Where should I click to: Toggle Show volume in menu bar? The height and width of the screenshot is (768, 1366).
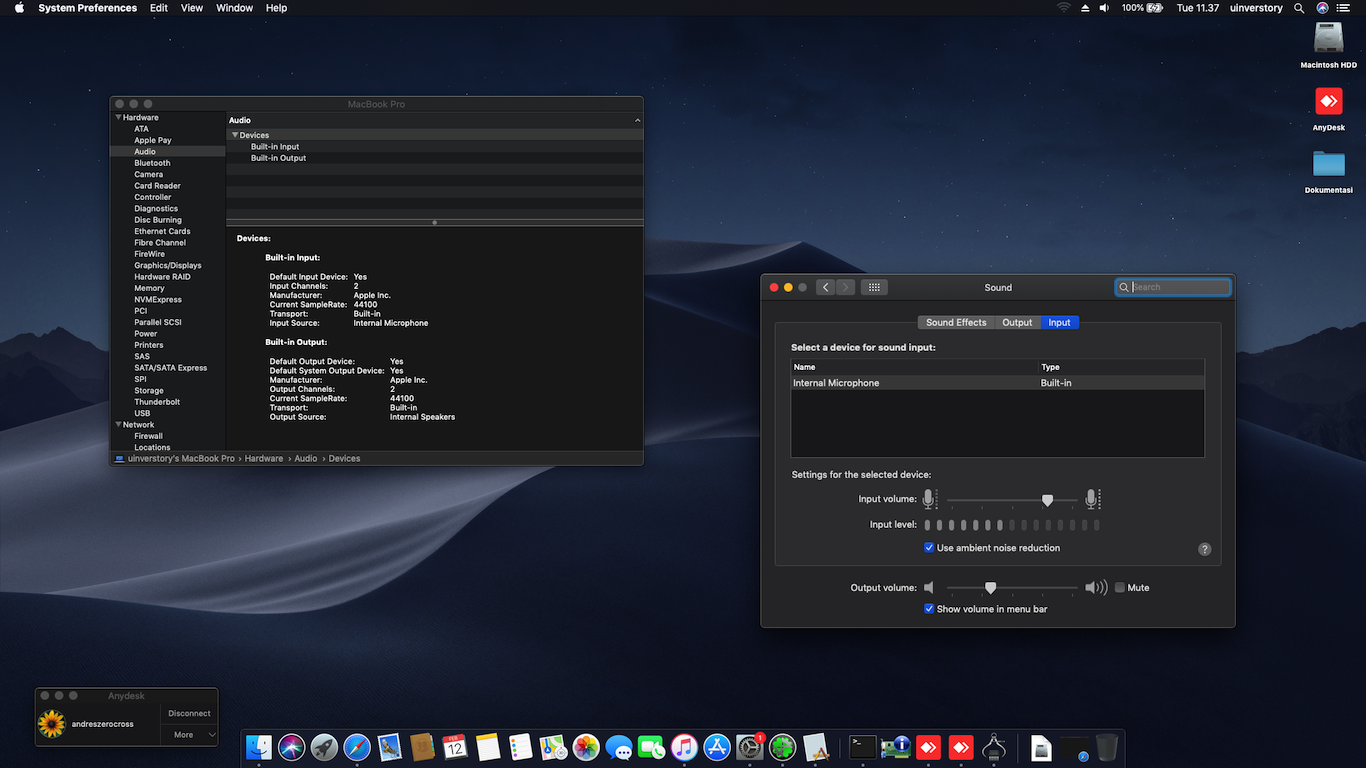click(x=929, y=608)
